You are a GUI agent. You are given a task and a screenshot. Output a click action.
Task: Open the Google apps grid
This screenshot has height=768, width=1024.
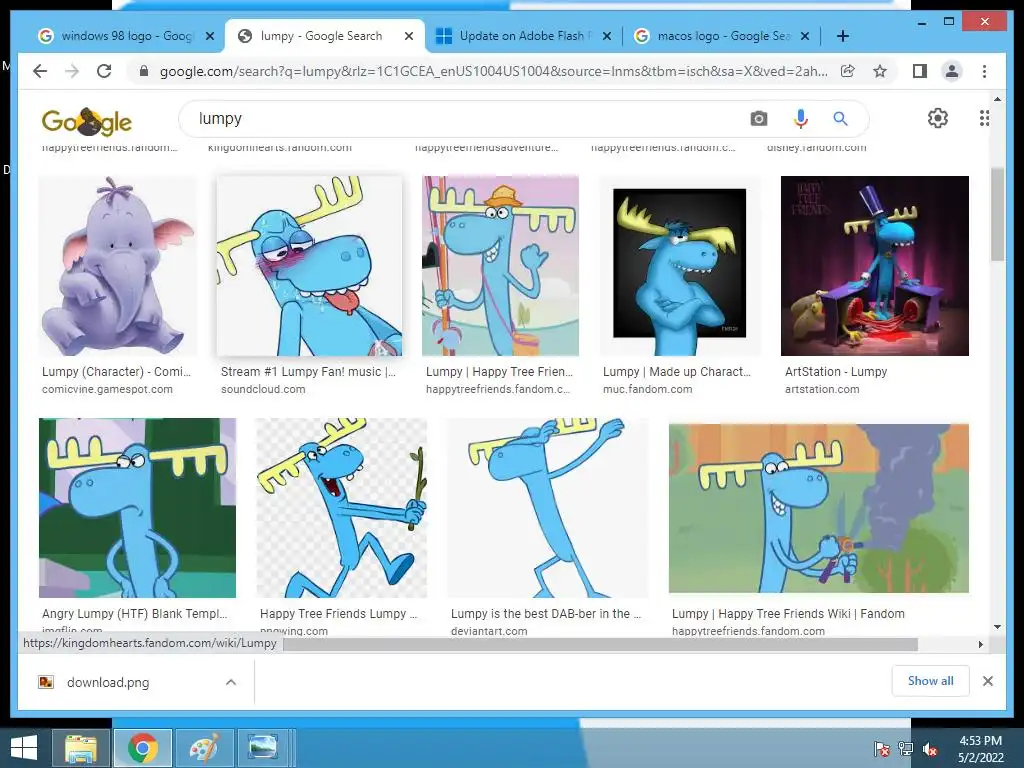[x=984, y=118]
